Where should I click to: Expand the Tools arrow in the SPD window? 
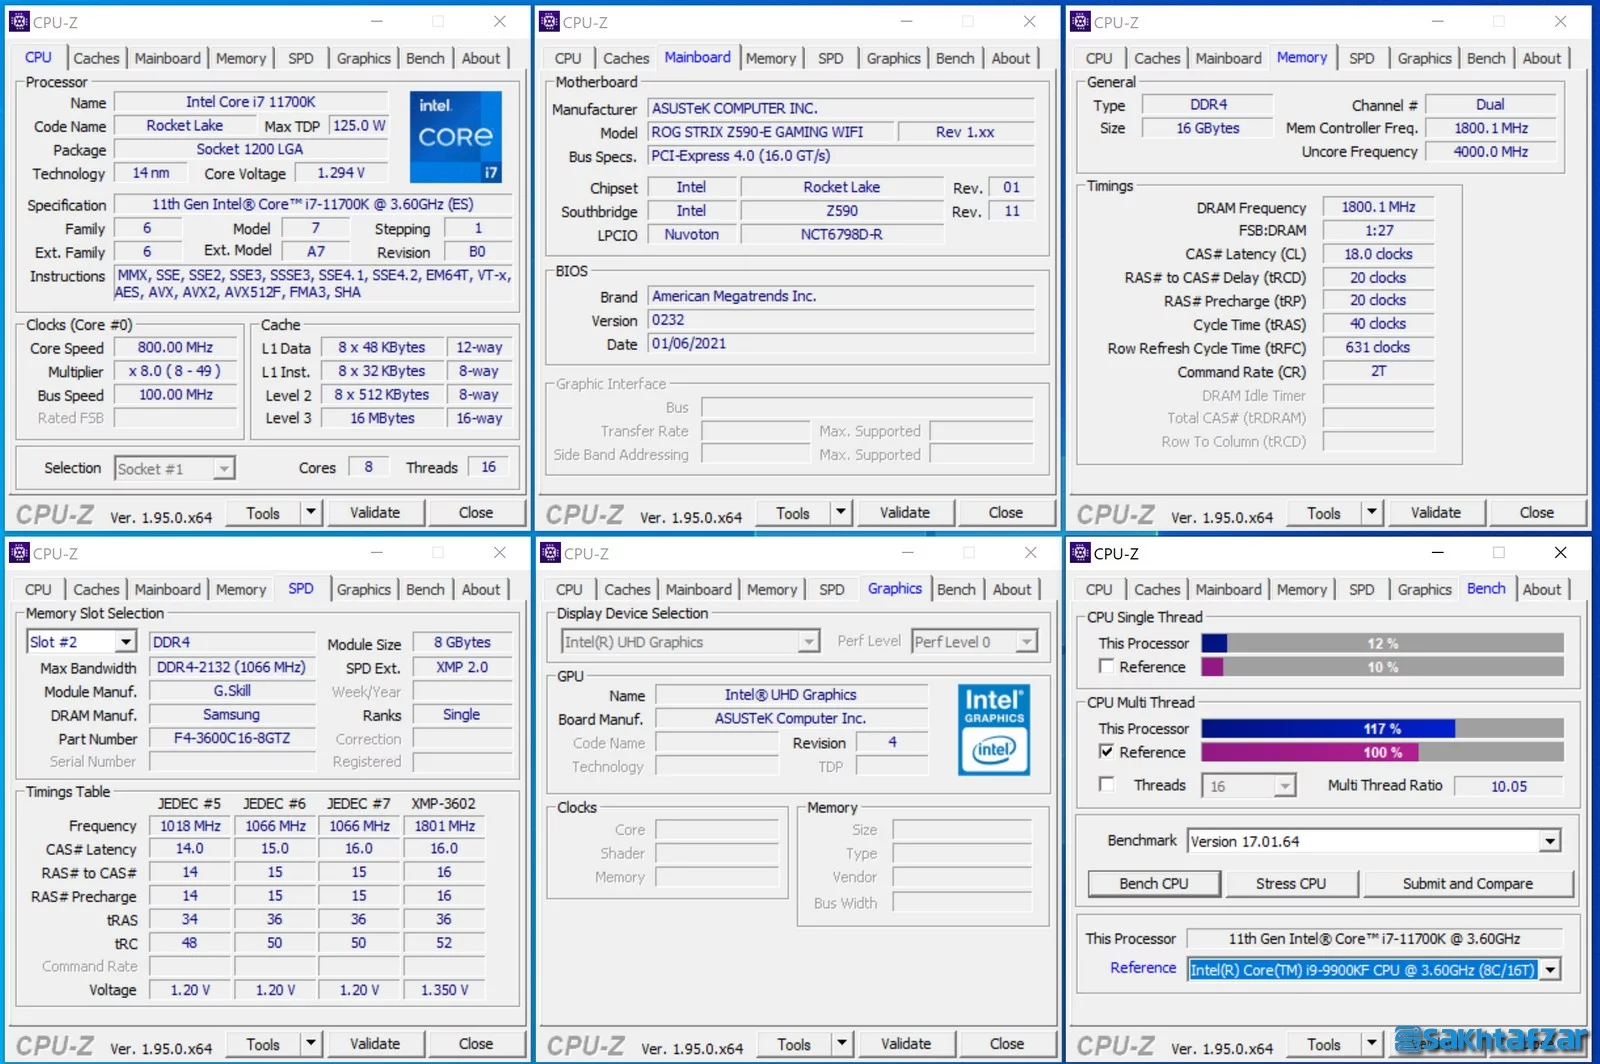pos(310,1044)
